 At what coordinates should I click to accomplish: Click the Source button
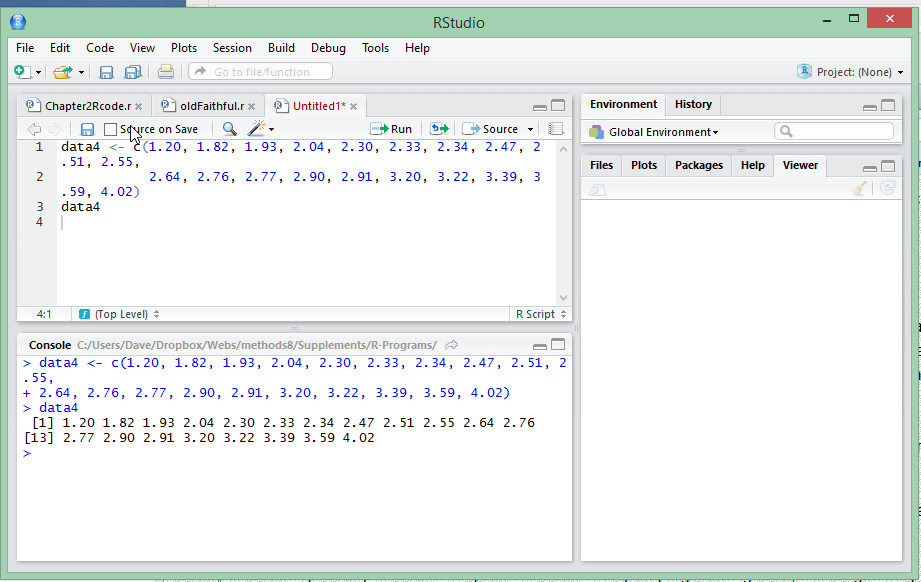pyautogui.click(x=491, y=129)
